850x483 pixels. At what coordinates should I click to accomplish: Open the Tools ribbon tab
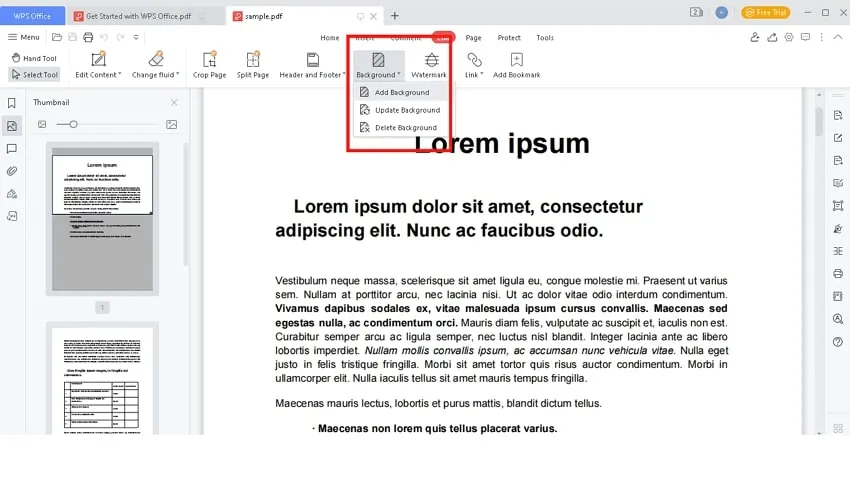click(x=545, y=38)
